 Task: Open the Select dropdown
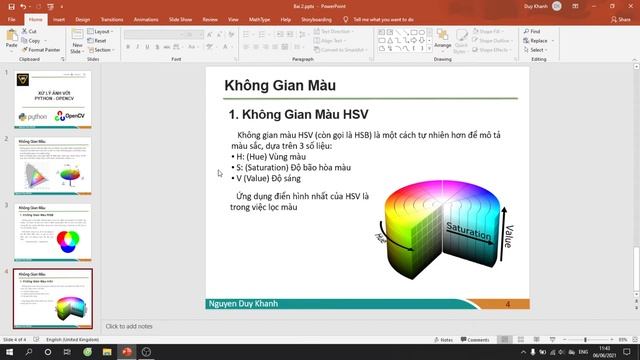(x=536, y=50)
